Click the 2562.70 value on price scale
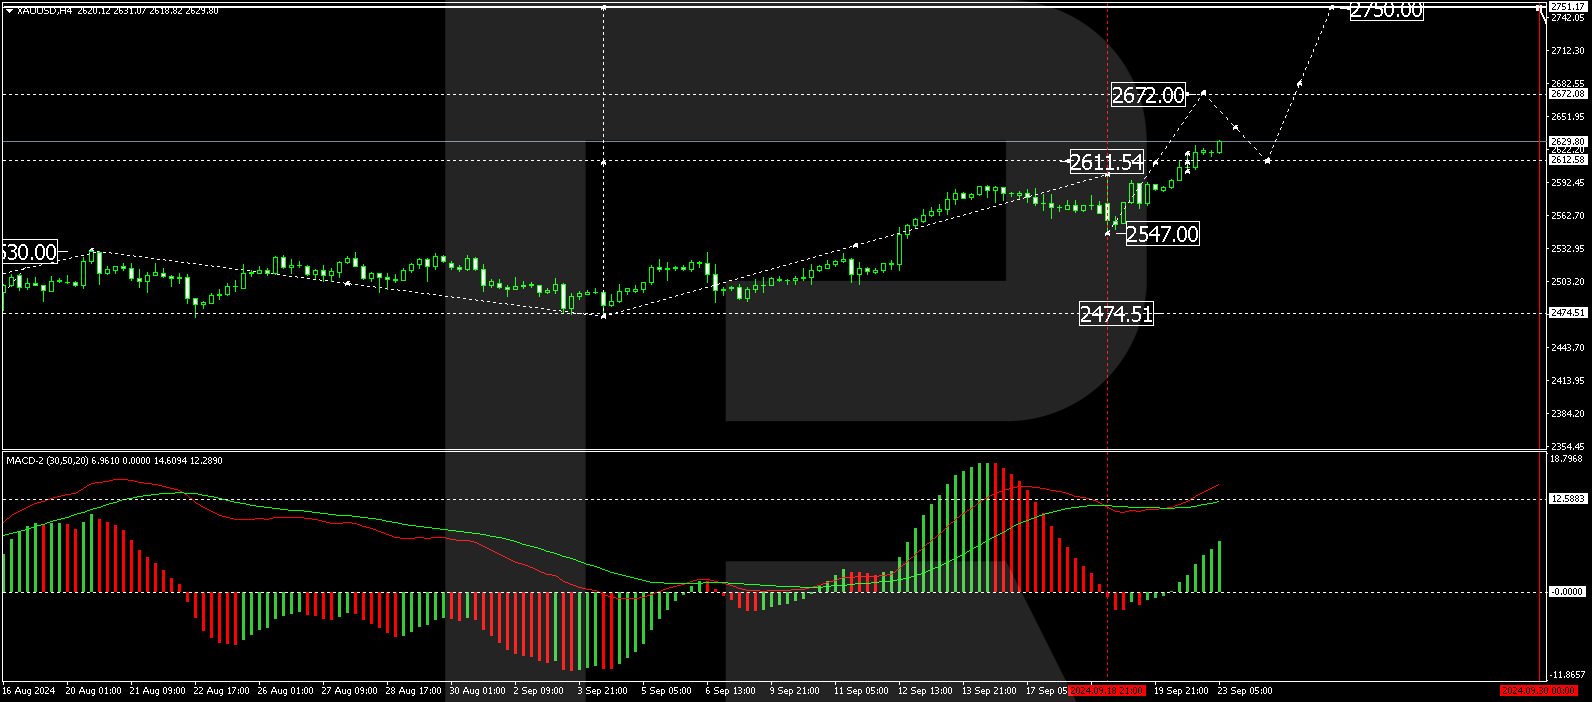This screenshot has width=1592, height=702. [1567, 216]
